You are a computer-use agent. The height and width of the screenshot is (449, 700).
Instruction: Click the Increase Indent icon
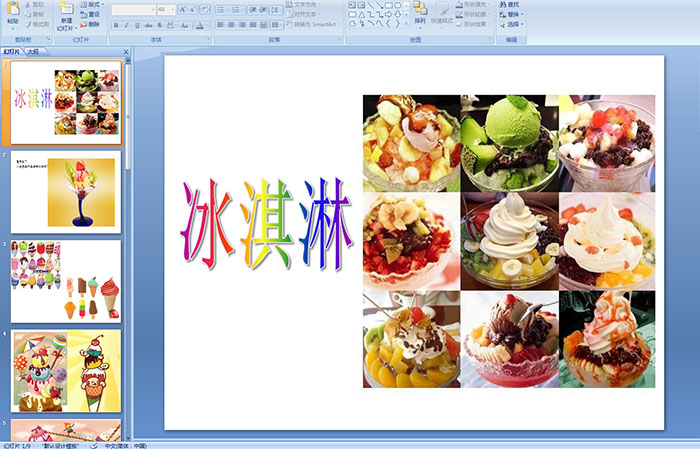(263, 10)
